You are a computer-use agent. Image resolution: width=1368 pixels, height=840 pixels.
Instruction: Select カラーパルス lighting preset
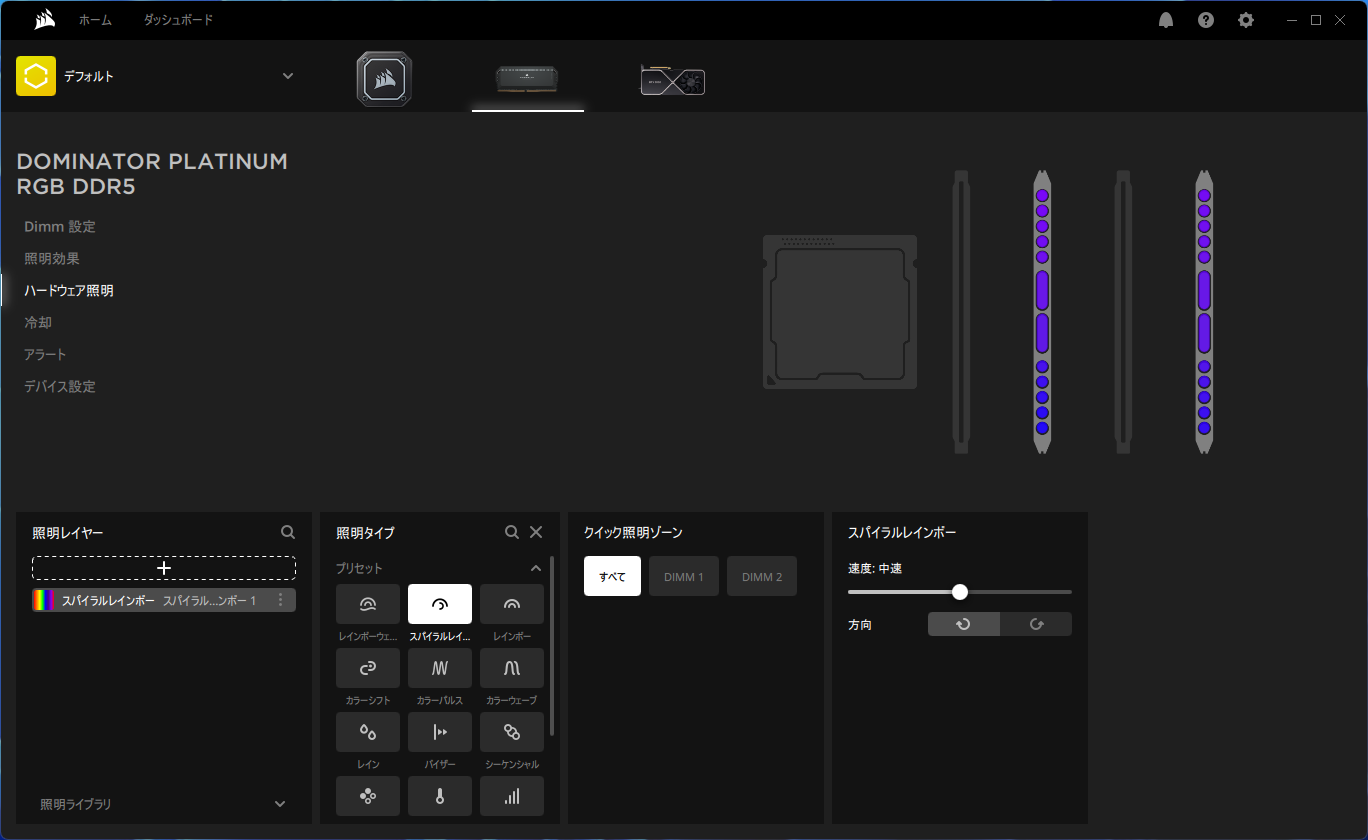(440, 668)
